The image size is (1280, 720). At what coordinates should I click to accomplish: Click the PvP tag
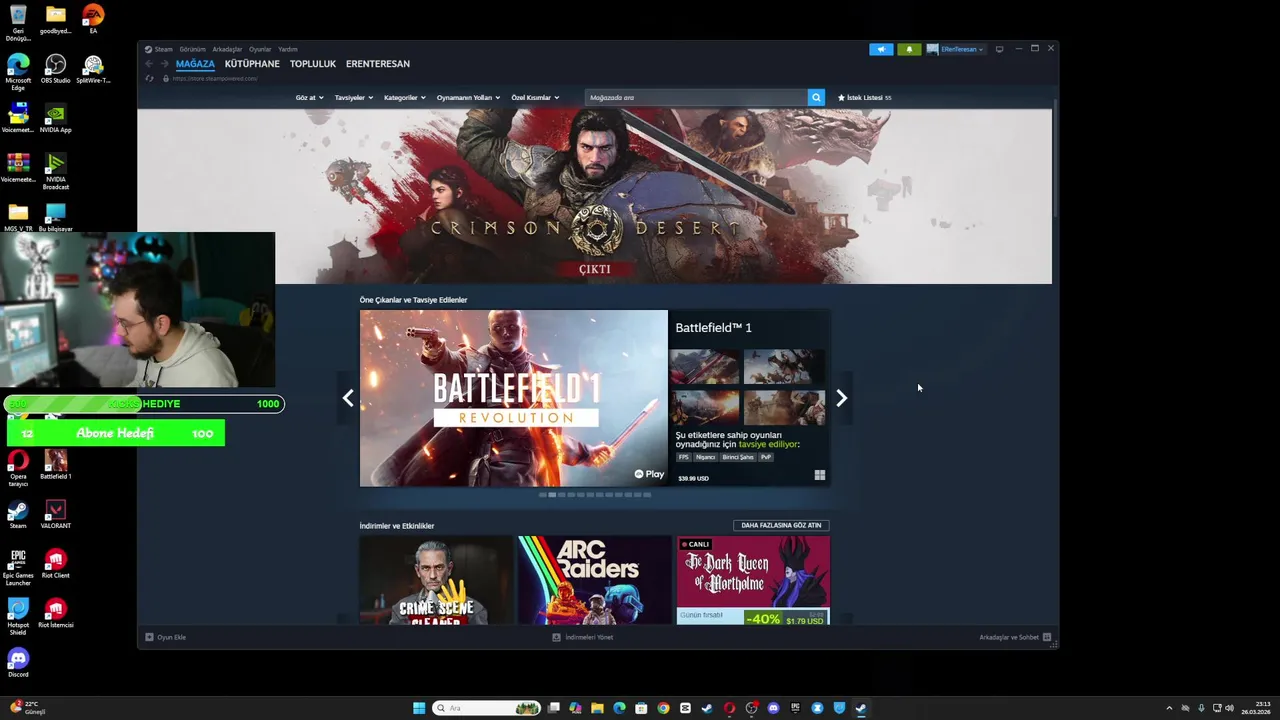coord(766,457)
